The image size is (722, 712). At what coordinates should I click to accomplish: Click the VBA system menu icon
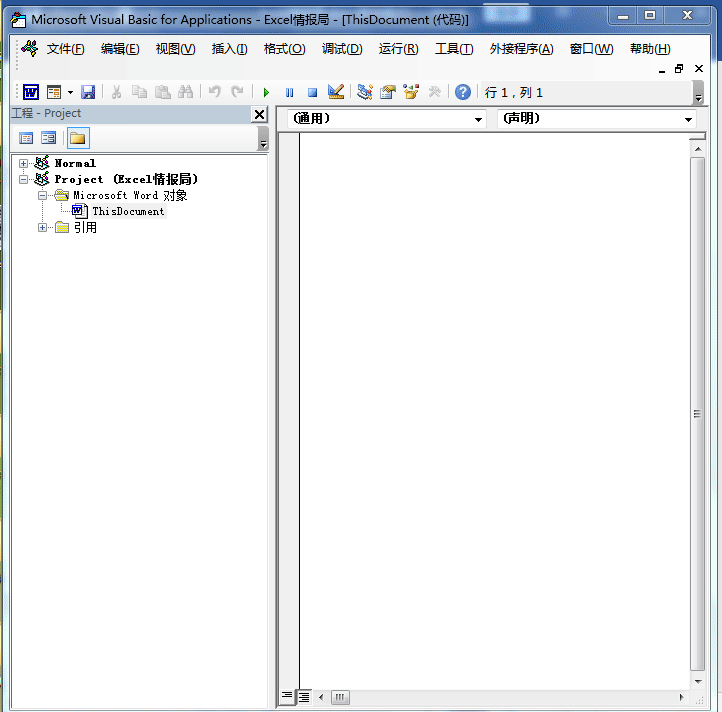coord(18,20)
